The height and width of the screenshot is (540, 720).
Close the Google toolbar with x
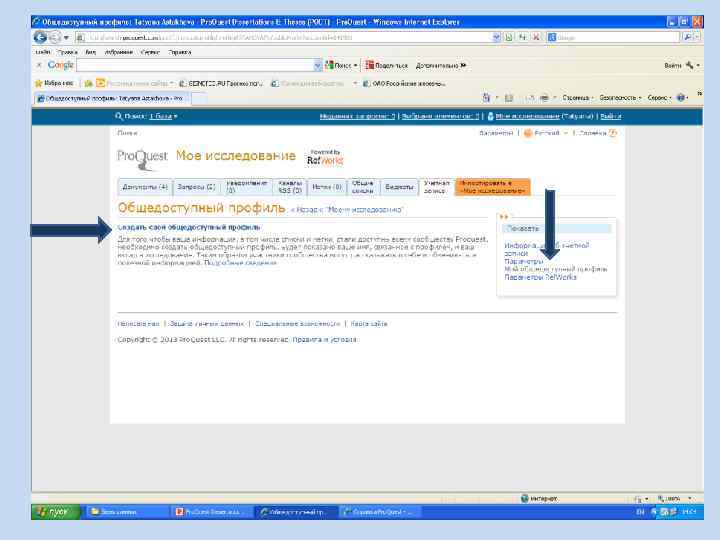click(x=39, y=65)
